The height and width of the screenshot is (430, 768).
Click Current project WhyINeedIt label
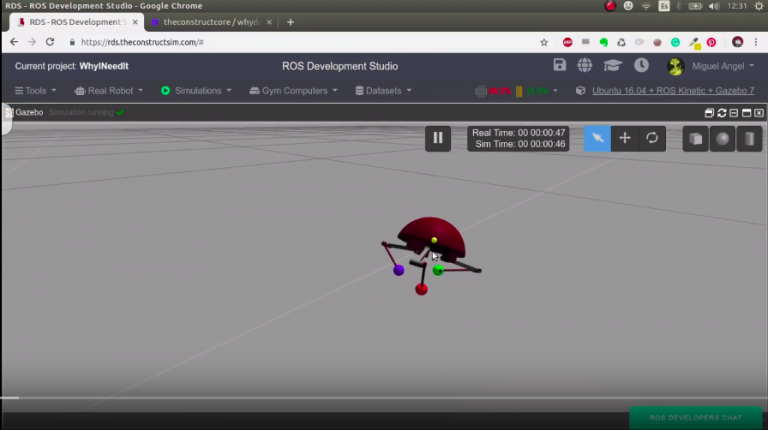point(72,66)
